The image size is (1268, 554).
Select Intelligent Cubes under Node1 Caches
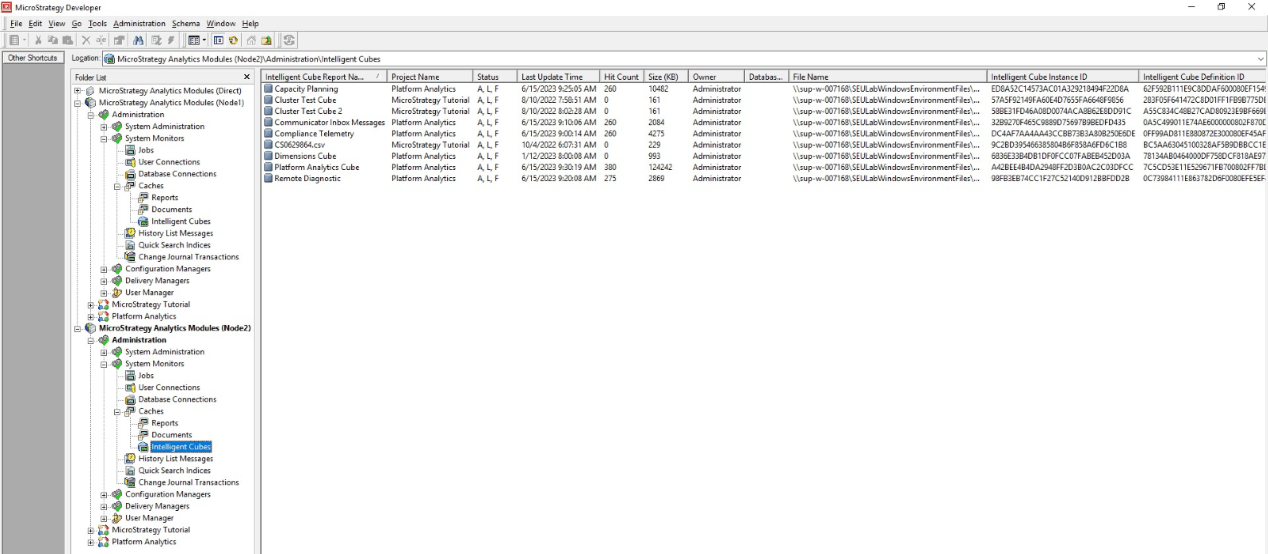coord(180,221)
